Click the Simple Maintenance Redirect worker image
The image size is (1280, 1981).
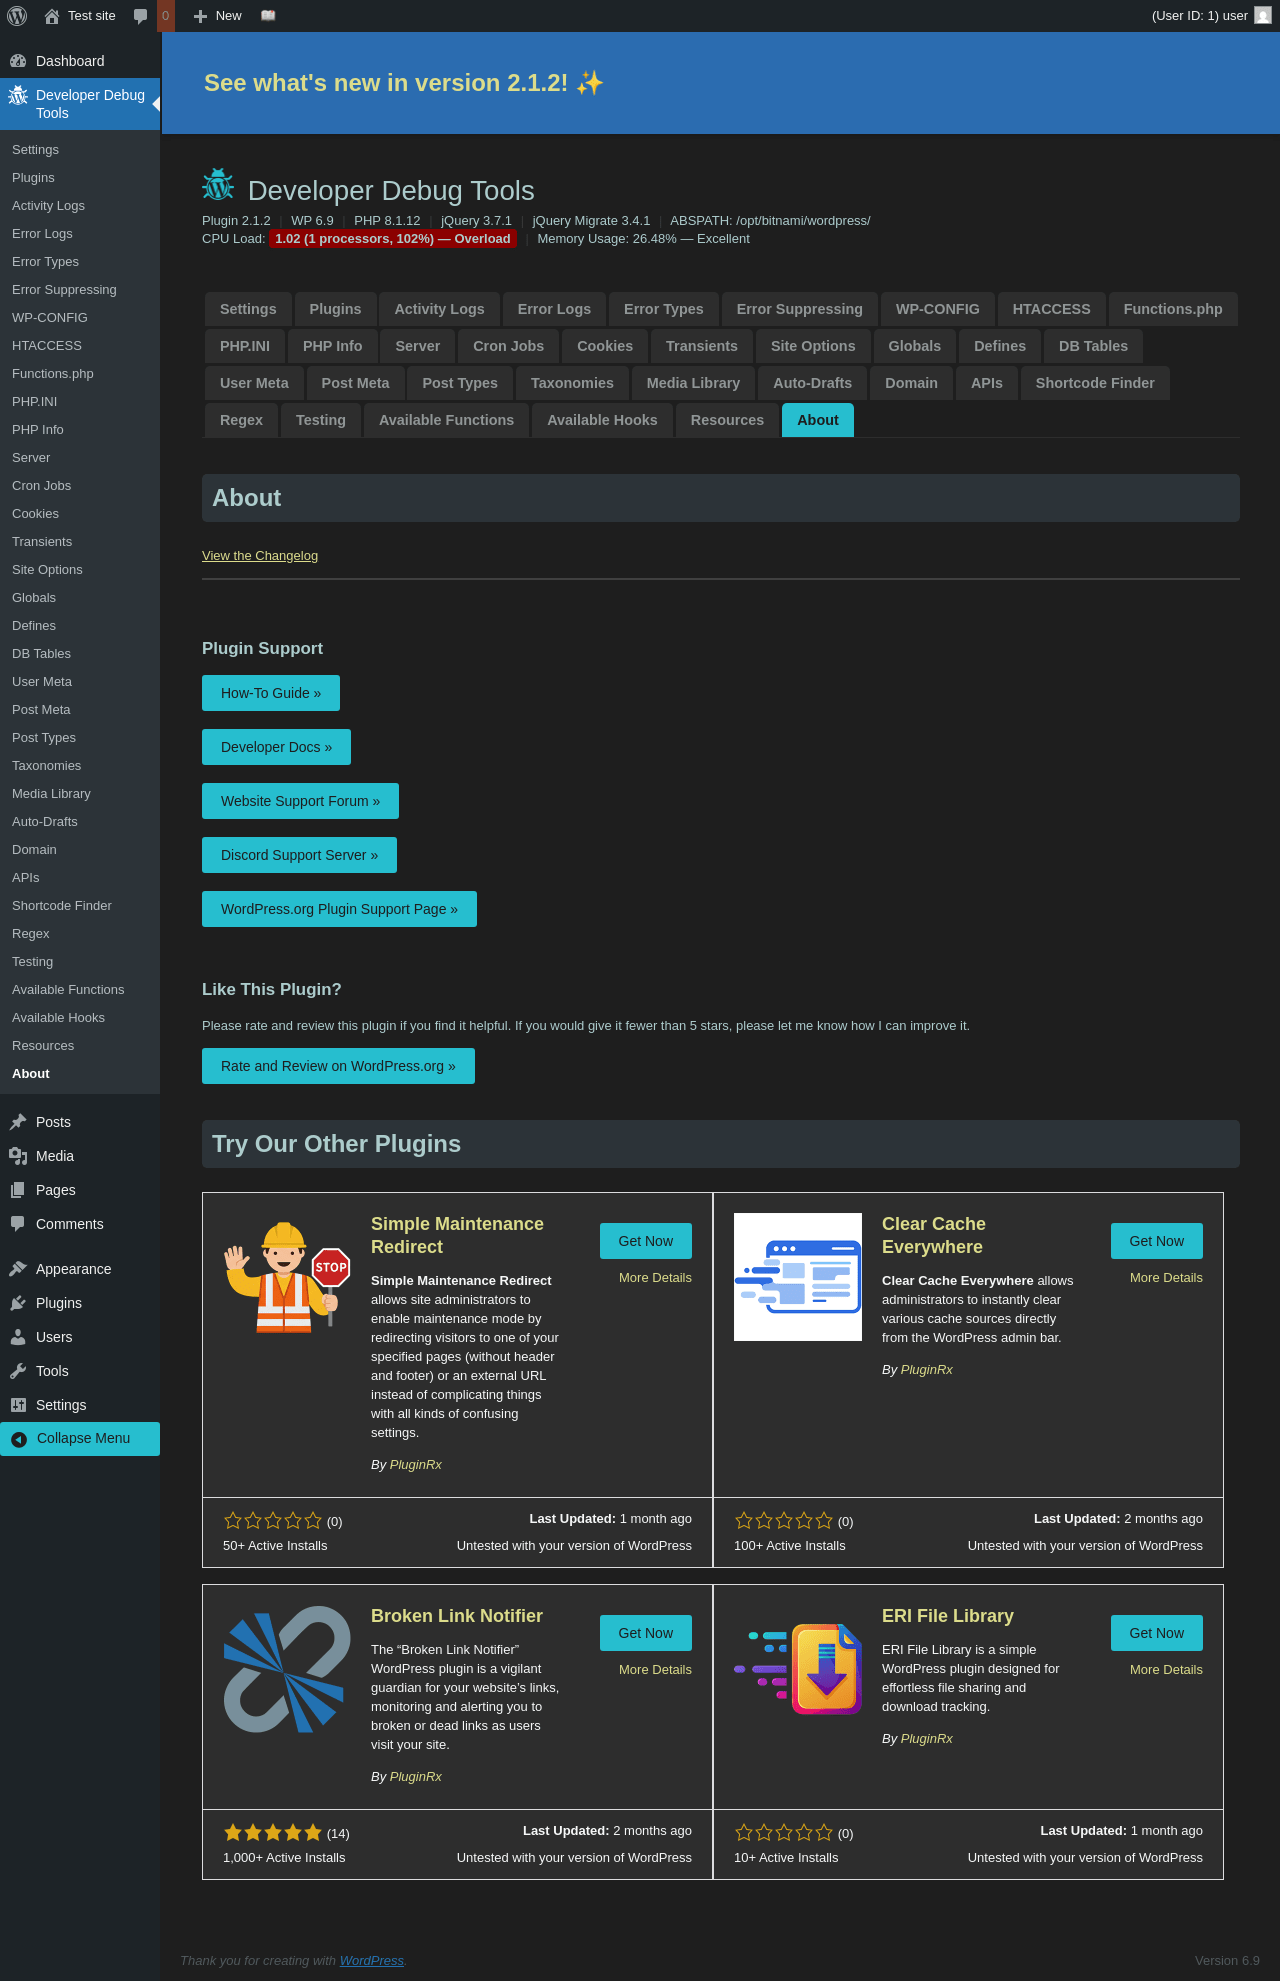287,1277
